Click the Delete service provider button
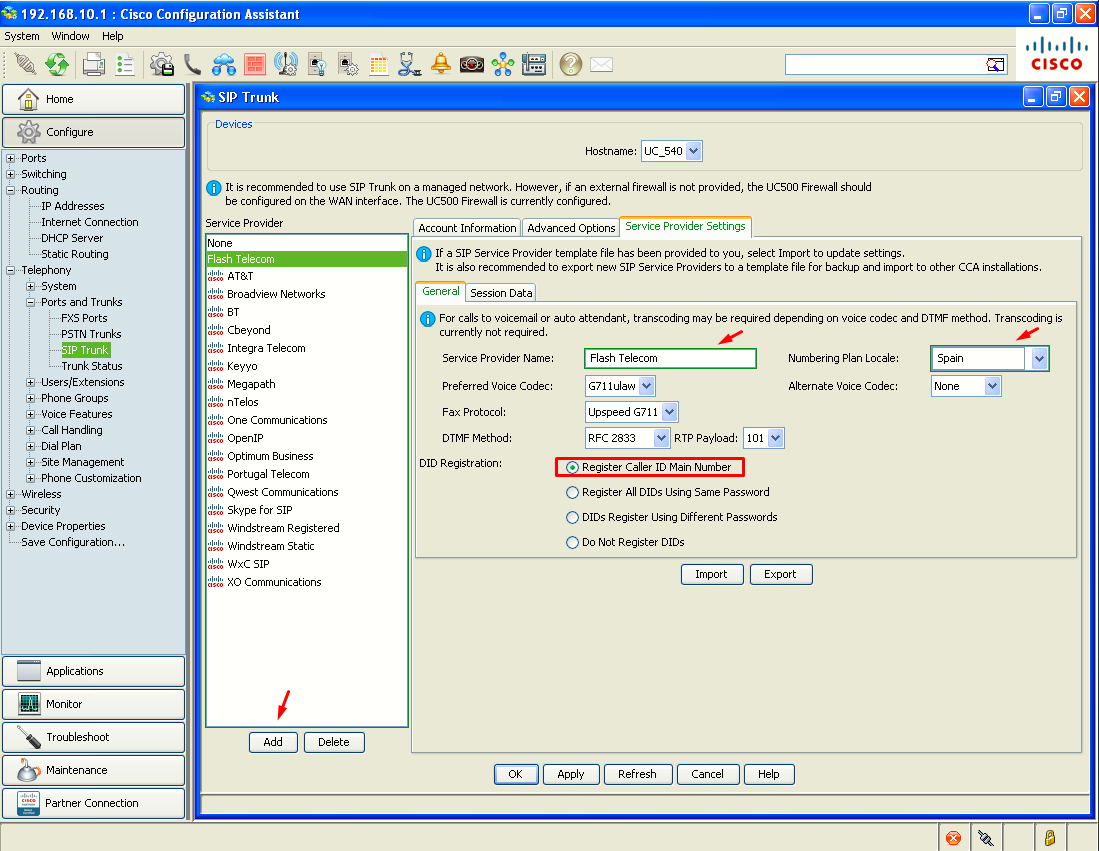 pos(334,742)
